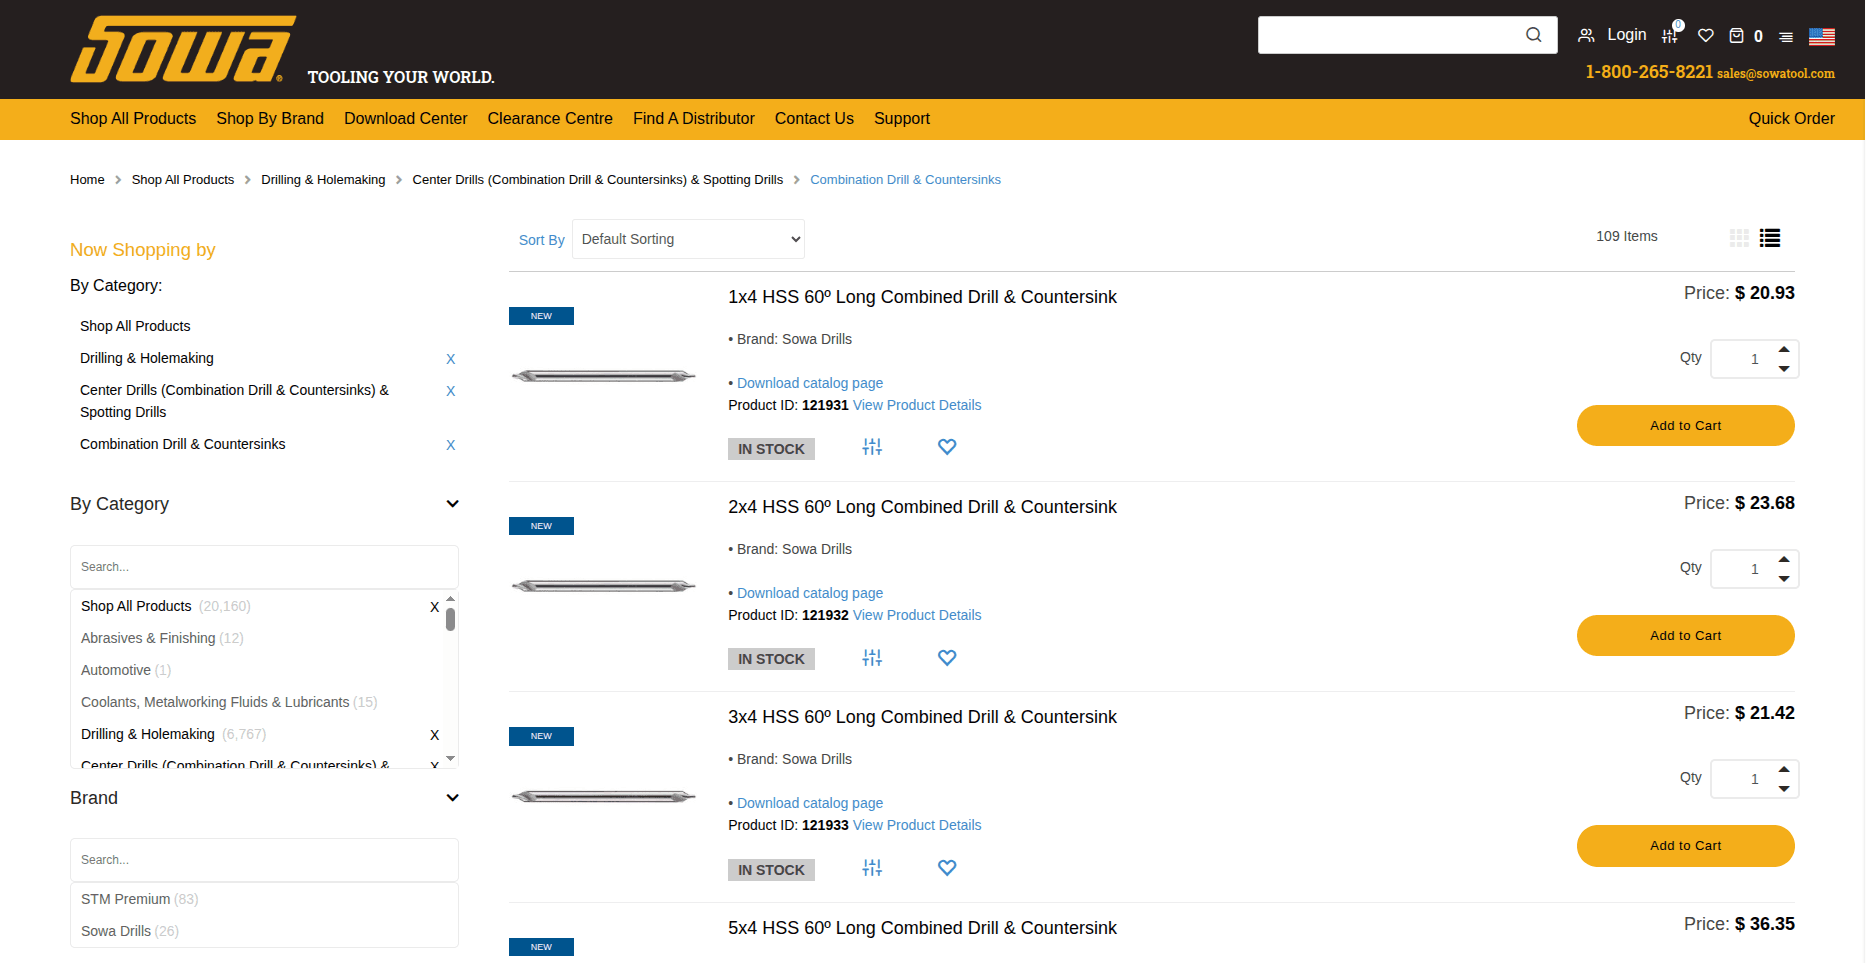Viewport: 1866px width, 963px height.
Task: Open the Support menu item
Action: pos(902,118)
